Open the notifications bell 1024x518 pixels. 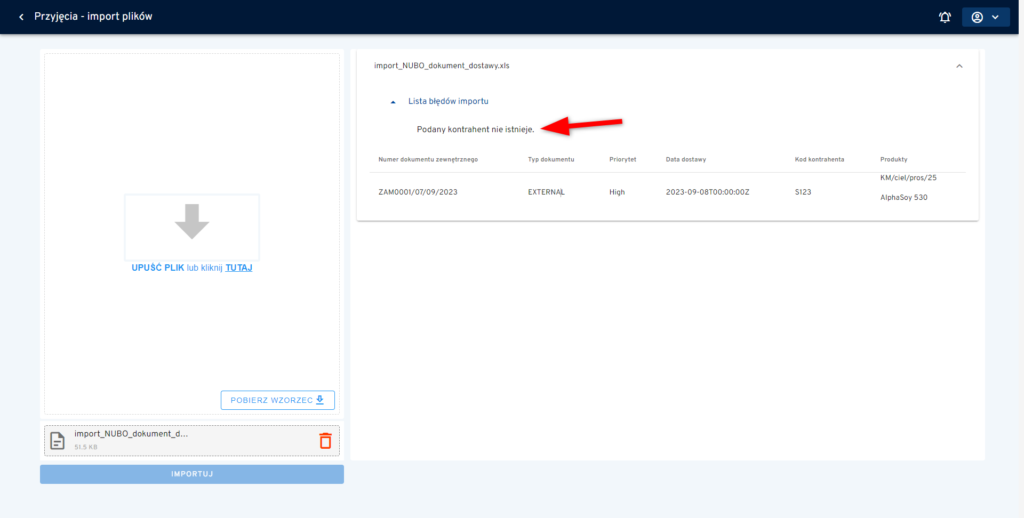click(x=945, y=17)
